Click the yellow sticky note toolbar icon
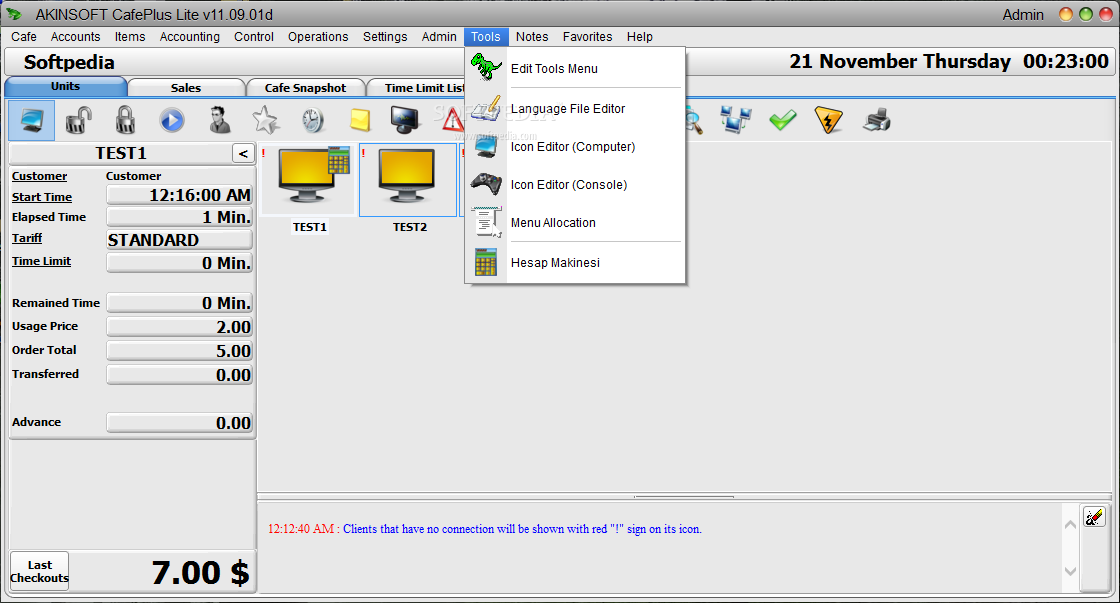This screenshot has width=1120, height=603. pos(359,120)
